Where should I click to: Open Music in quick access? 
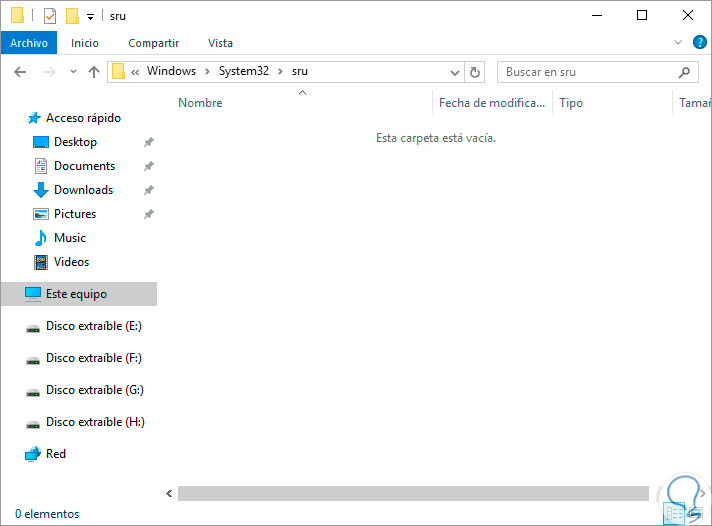pyautogui.click(x=69, y=238)
